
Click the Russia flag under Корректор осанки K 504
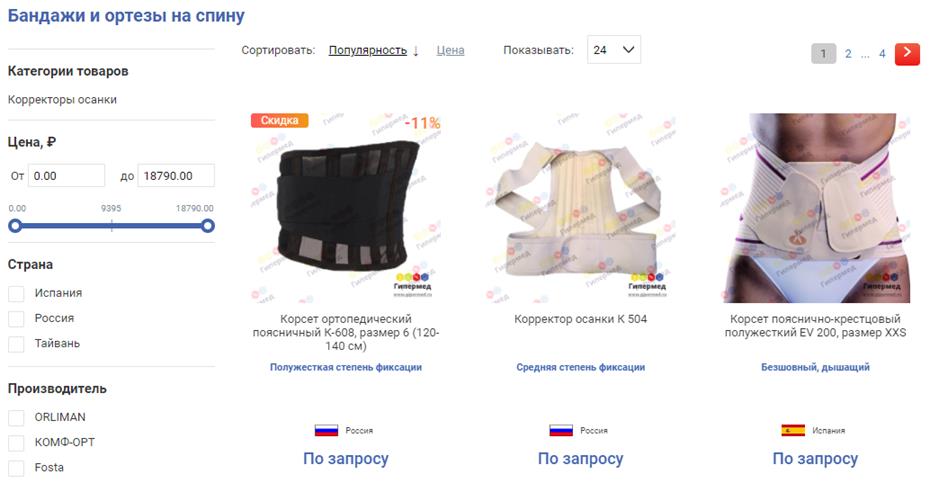561,430
